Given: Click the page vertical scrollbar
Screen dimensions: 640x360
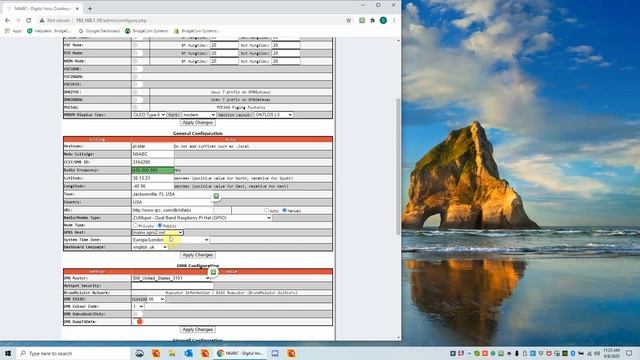Looking at the screenshot, I should (398, 166).
